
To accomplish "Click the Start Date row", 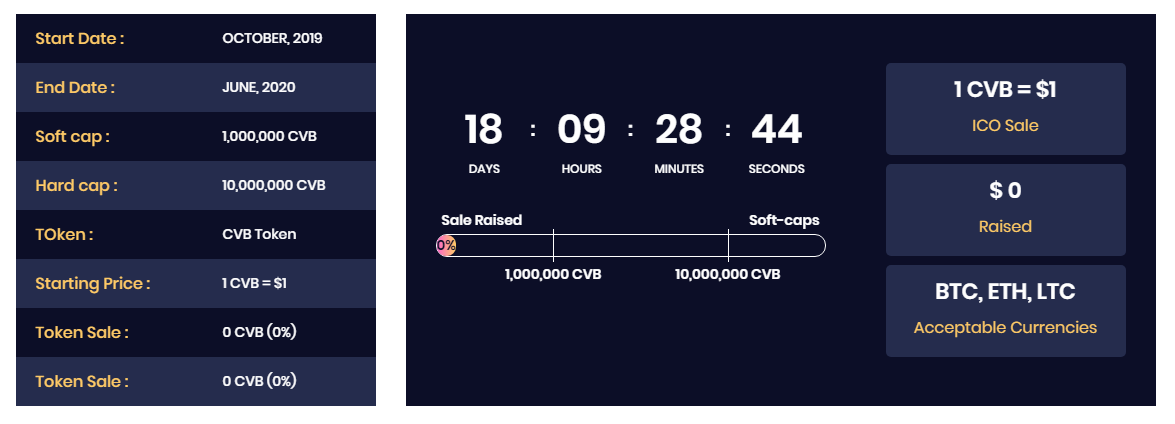I will click(x=196, y=39).
